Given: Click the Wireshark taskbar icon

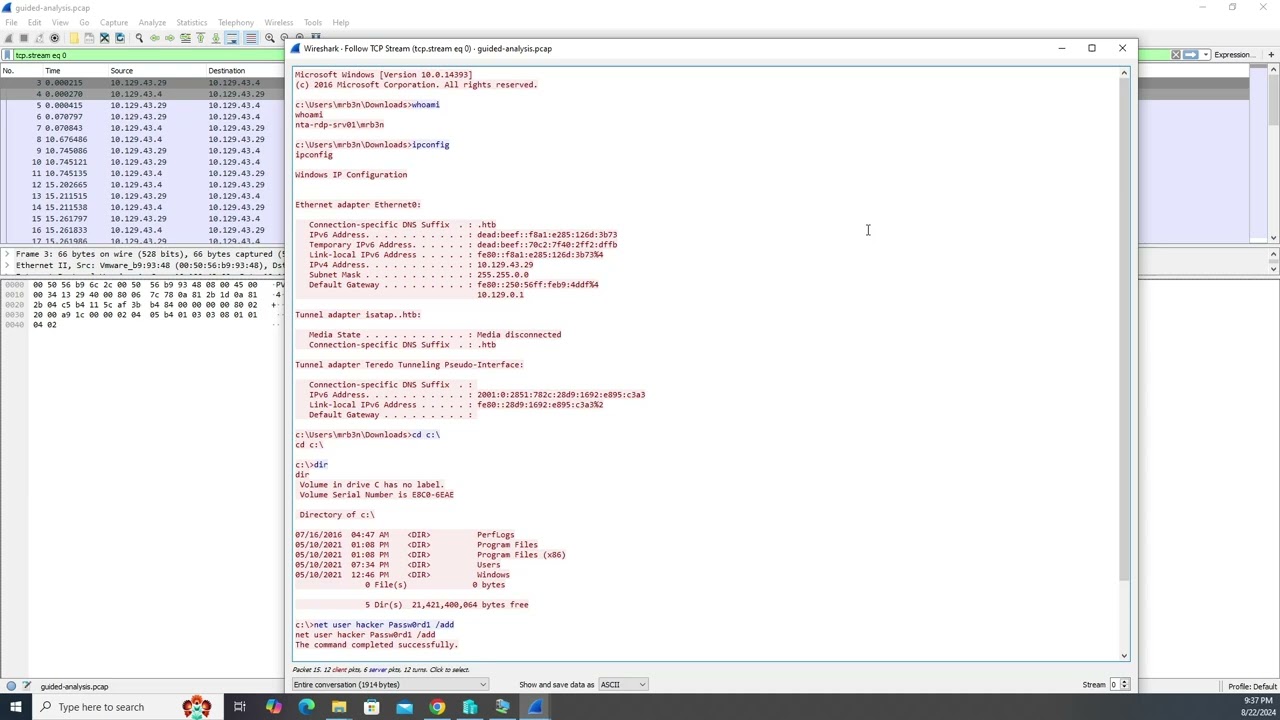Looking at the screenshot, I should pos(535,707).
